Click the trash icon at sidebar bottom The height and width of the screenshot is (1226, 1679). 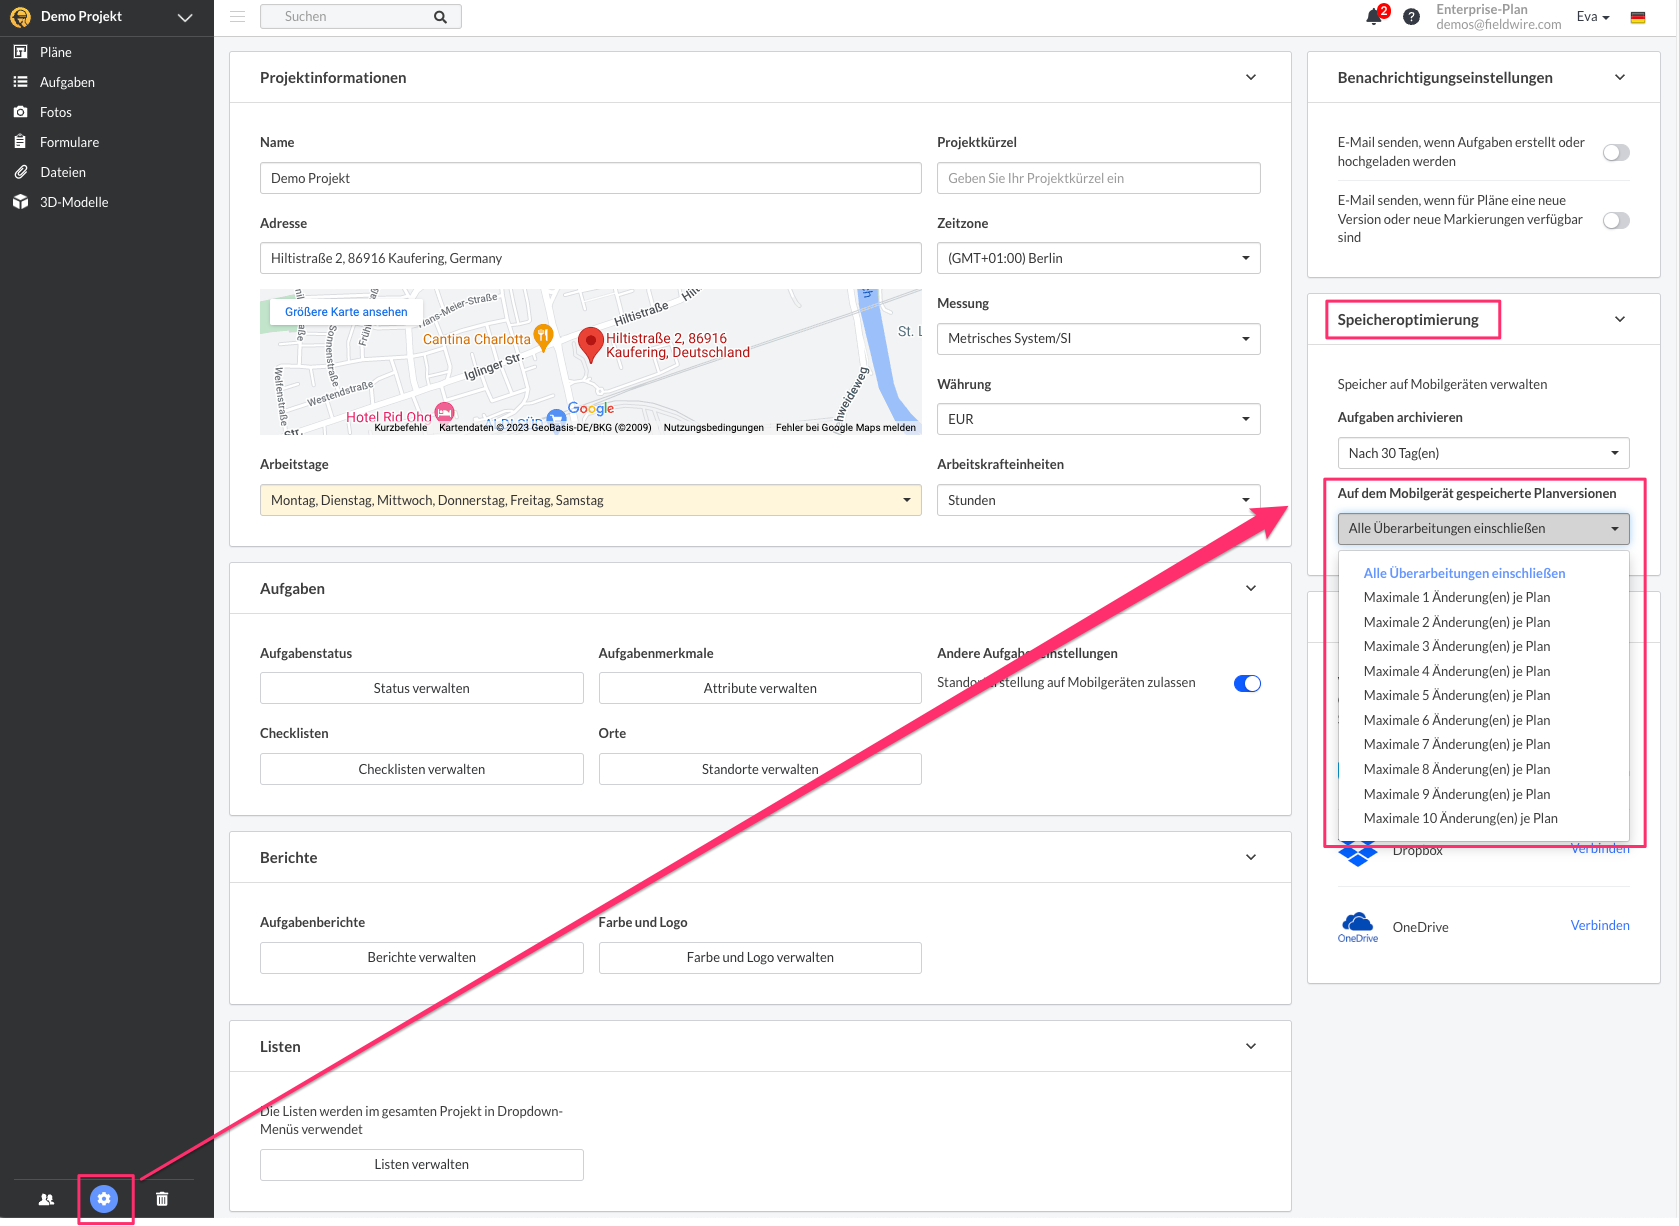162,1199
